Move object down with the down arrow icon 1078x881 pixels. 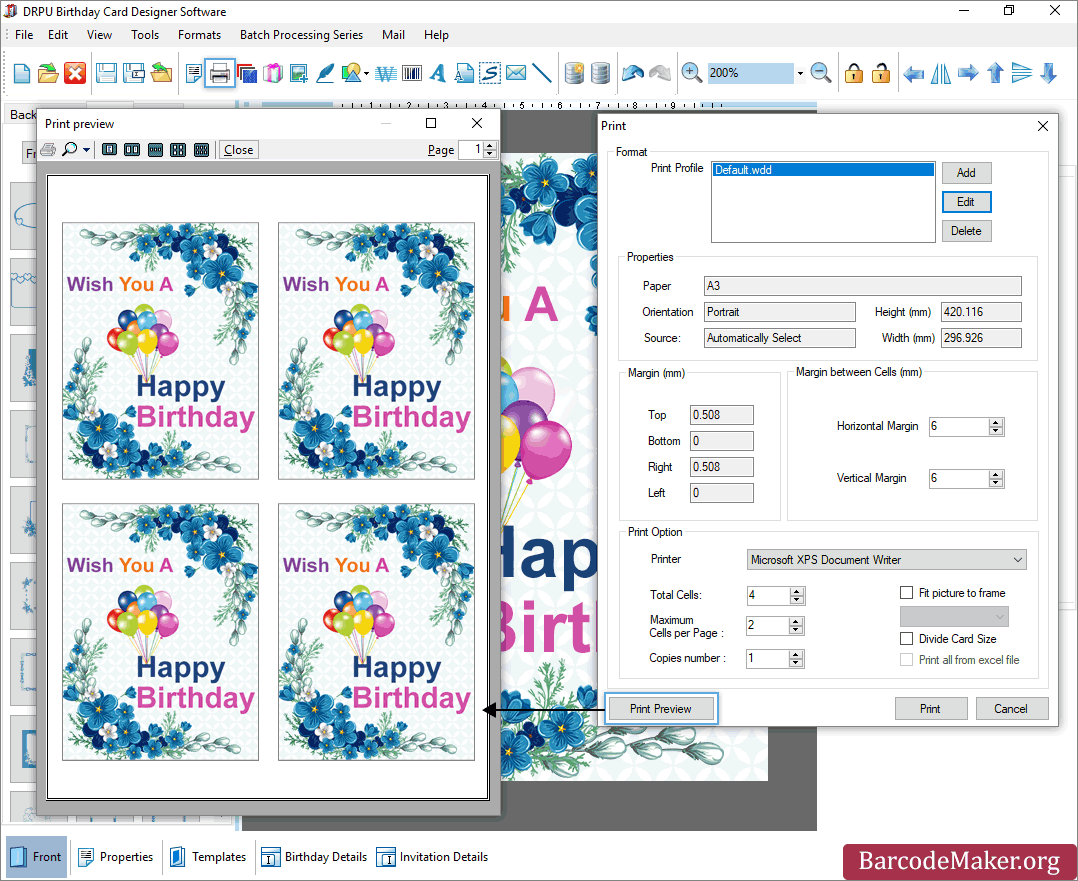[x=1048, y=73]
